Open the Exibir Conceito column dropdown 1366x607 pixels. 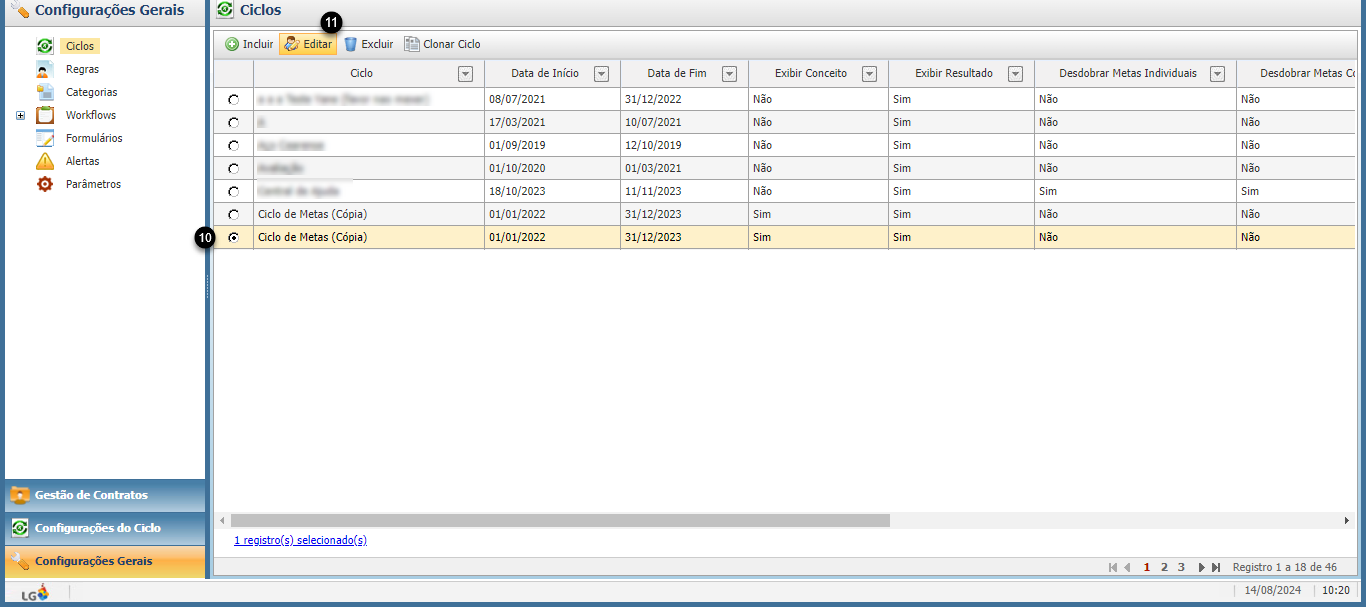pyautogui.click(x=869, y=74)
